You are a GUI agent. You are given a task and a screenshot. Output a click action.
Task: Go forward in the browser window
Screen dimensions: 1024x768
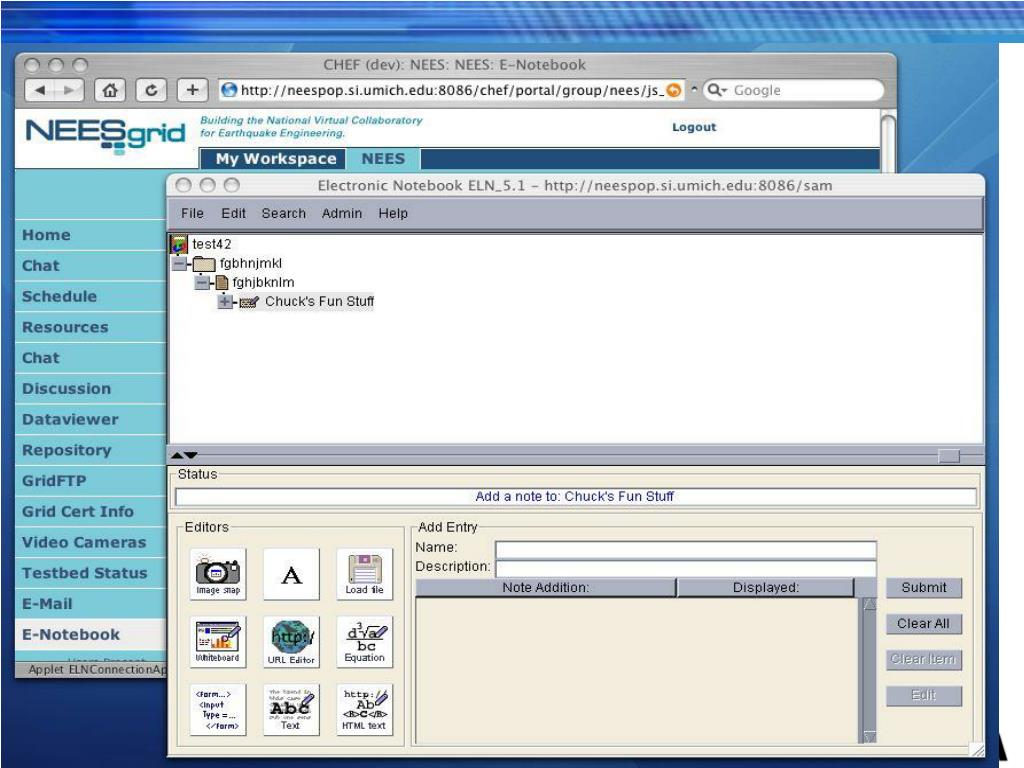[x=69, y=90]
